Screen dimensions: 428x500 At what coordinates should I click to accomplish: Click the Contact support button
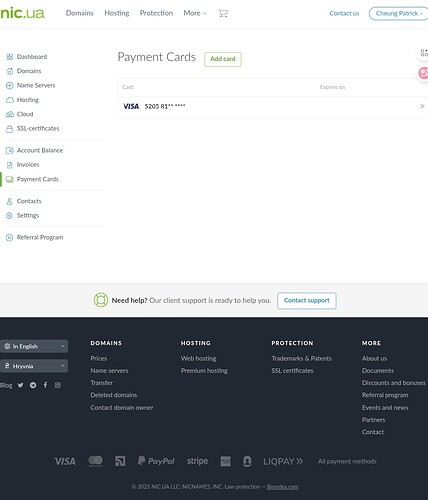click(x=307, y=301)
